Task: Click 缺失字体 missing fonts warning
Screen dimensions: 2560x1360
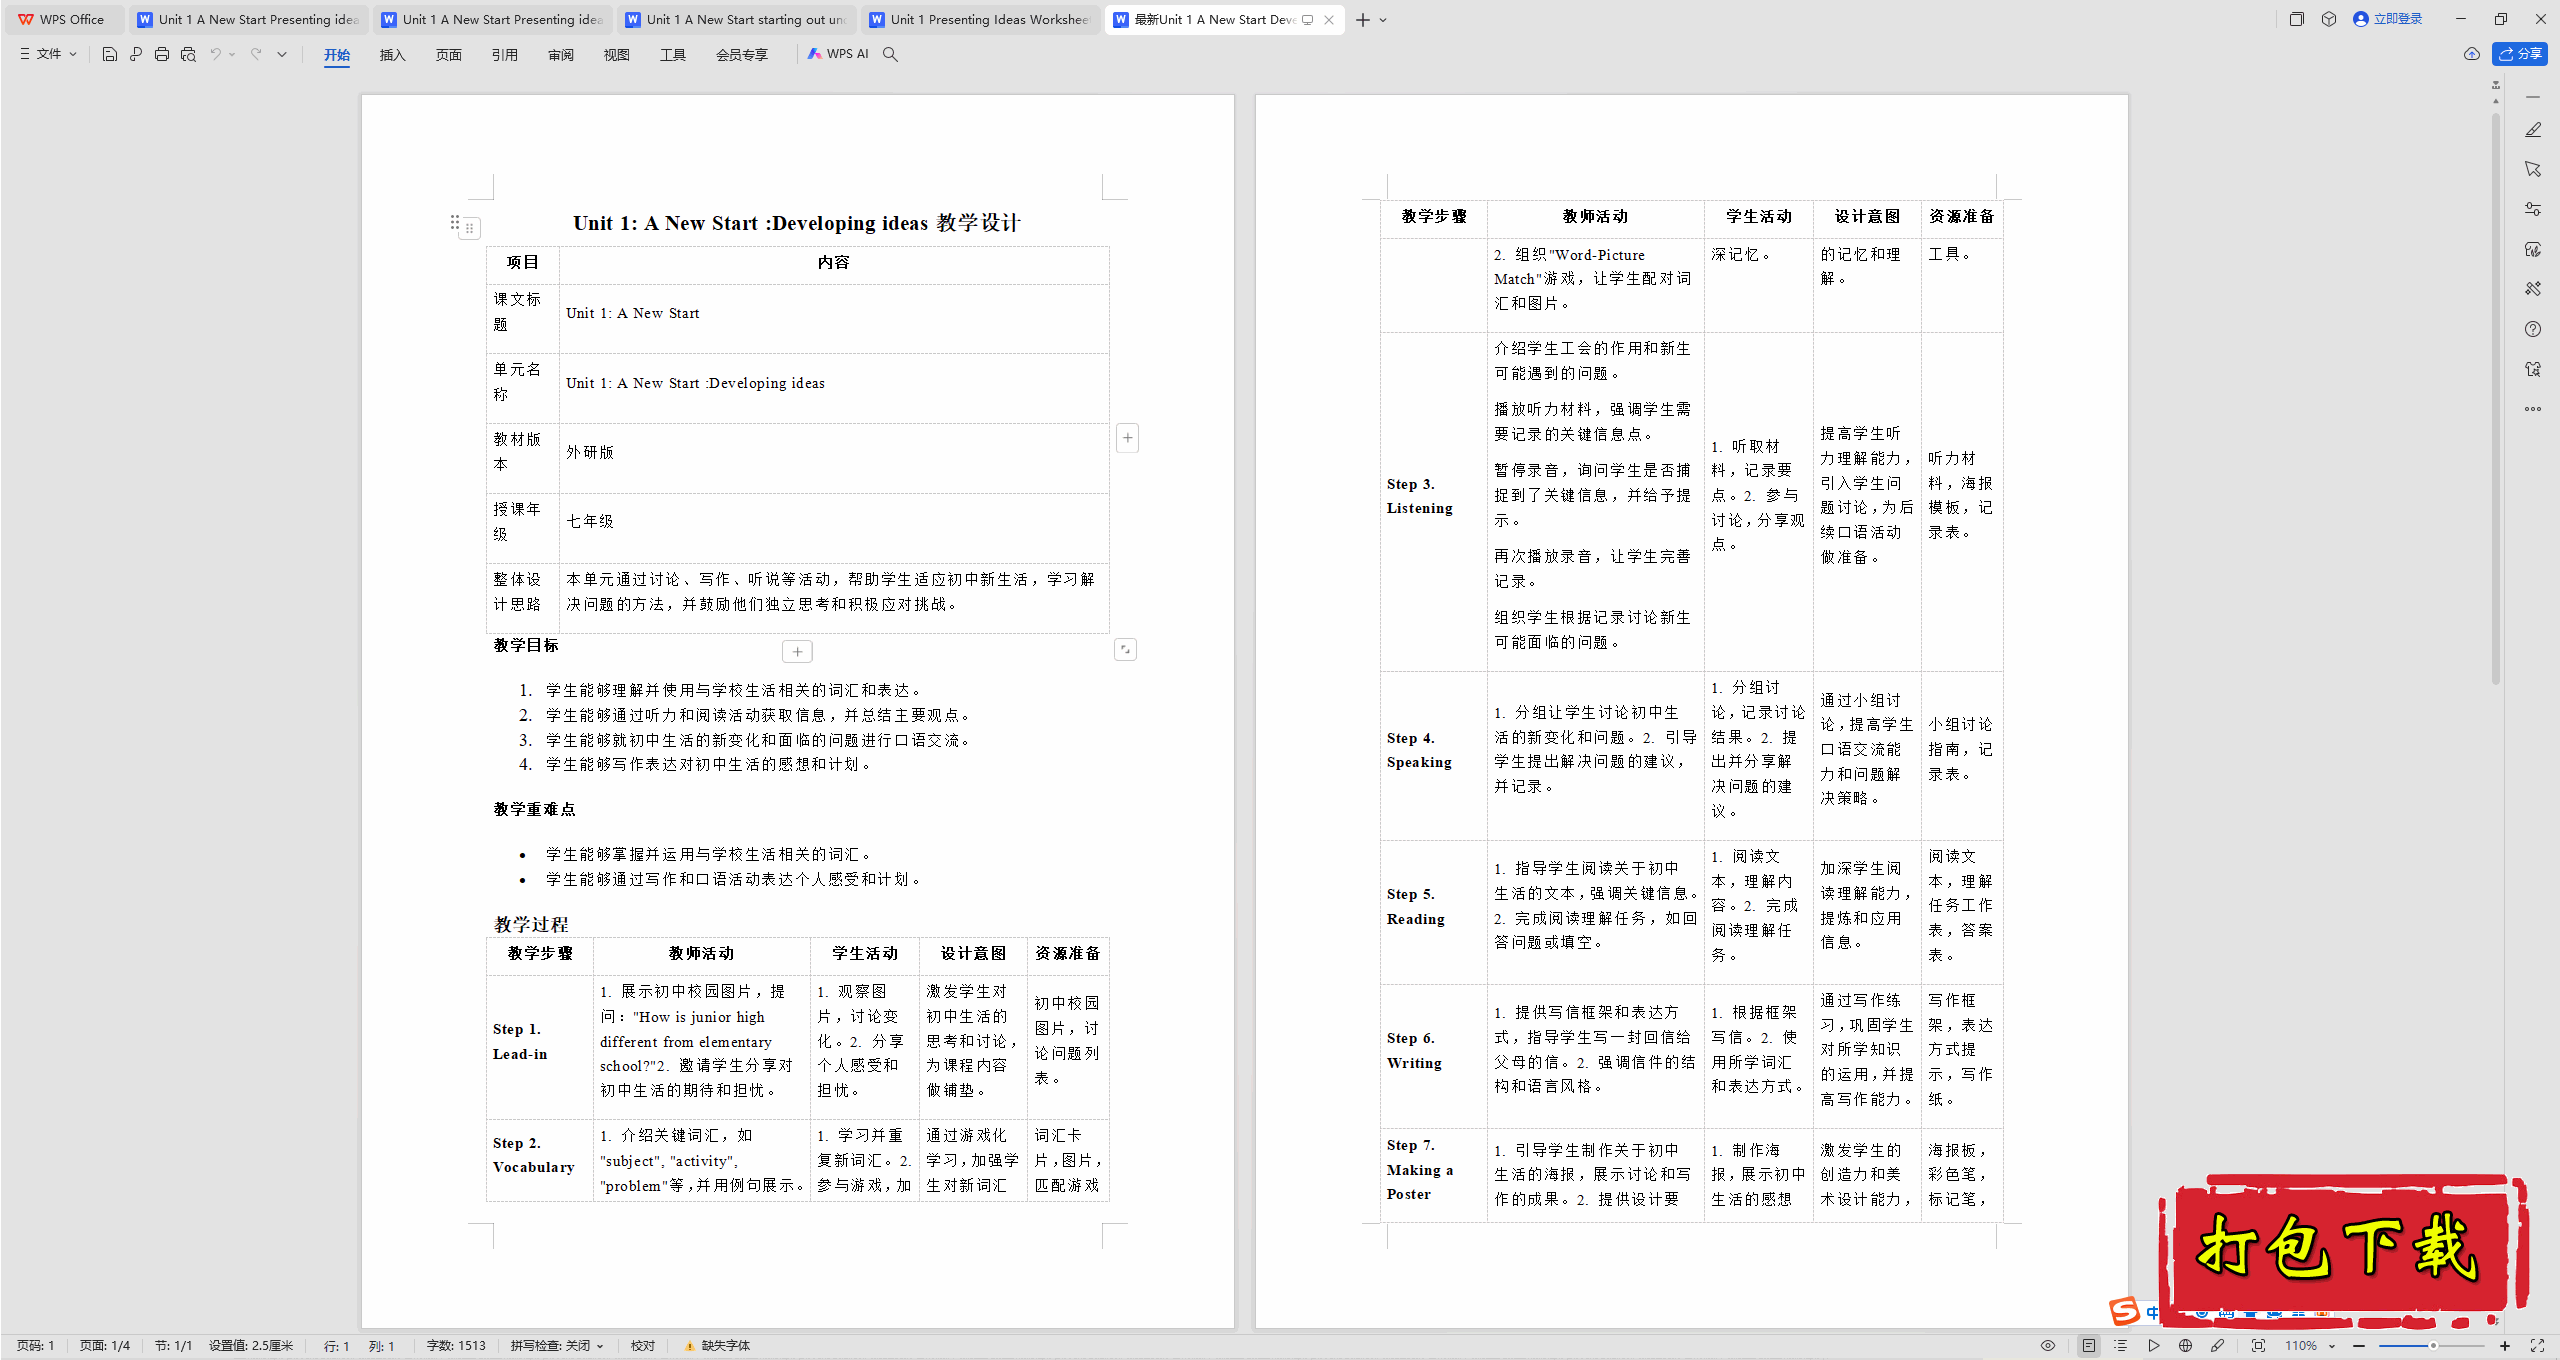Action: [x=717, y=1346]
